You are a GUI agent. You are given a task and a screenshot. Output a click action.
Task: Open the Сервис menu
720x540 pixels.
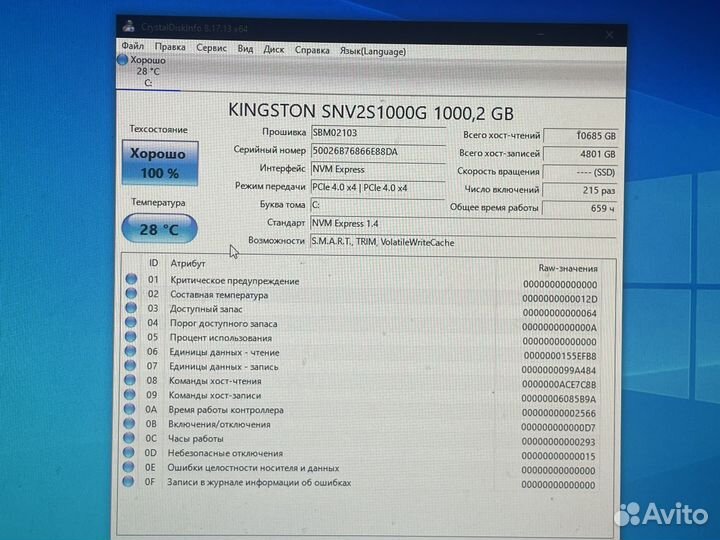[x=211, y=48]
